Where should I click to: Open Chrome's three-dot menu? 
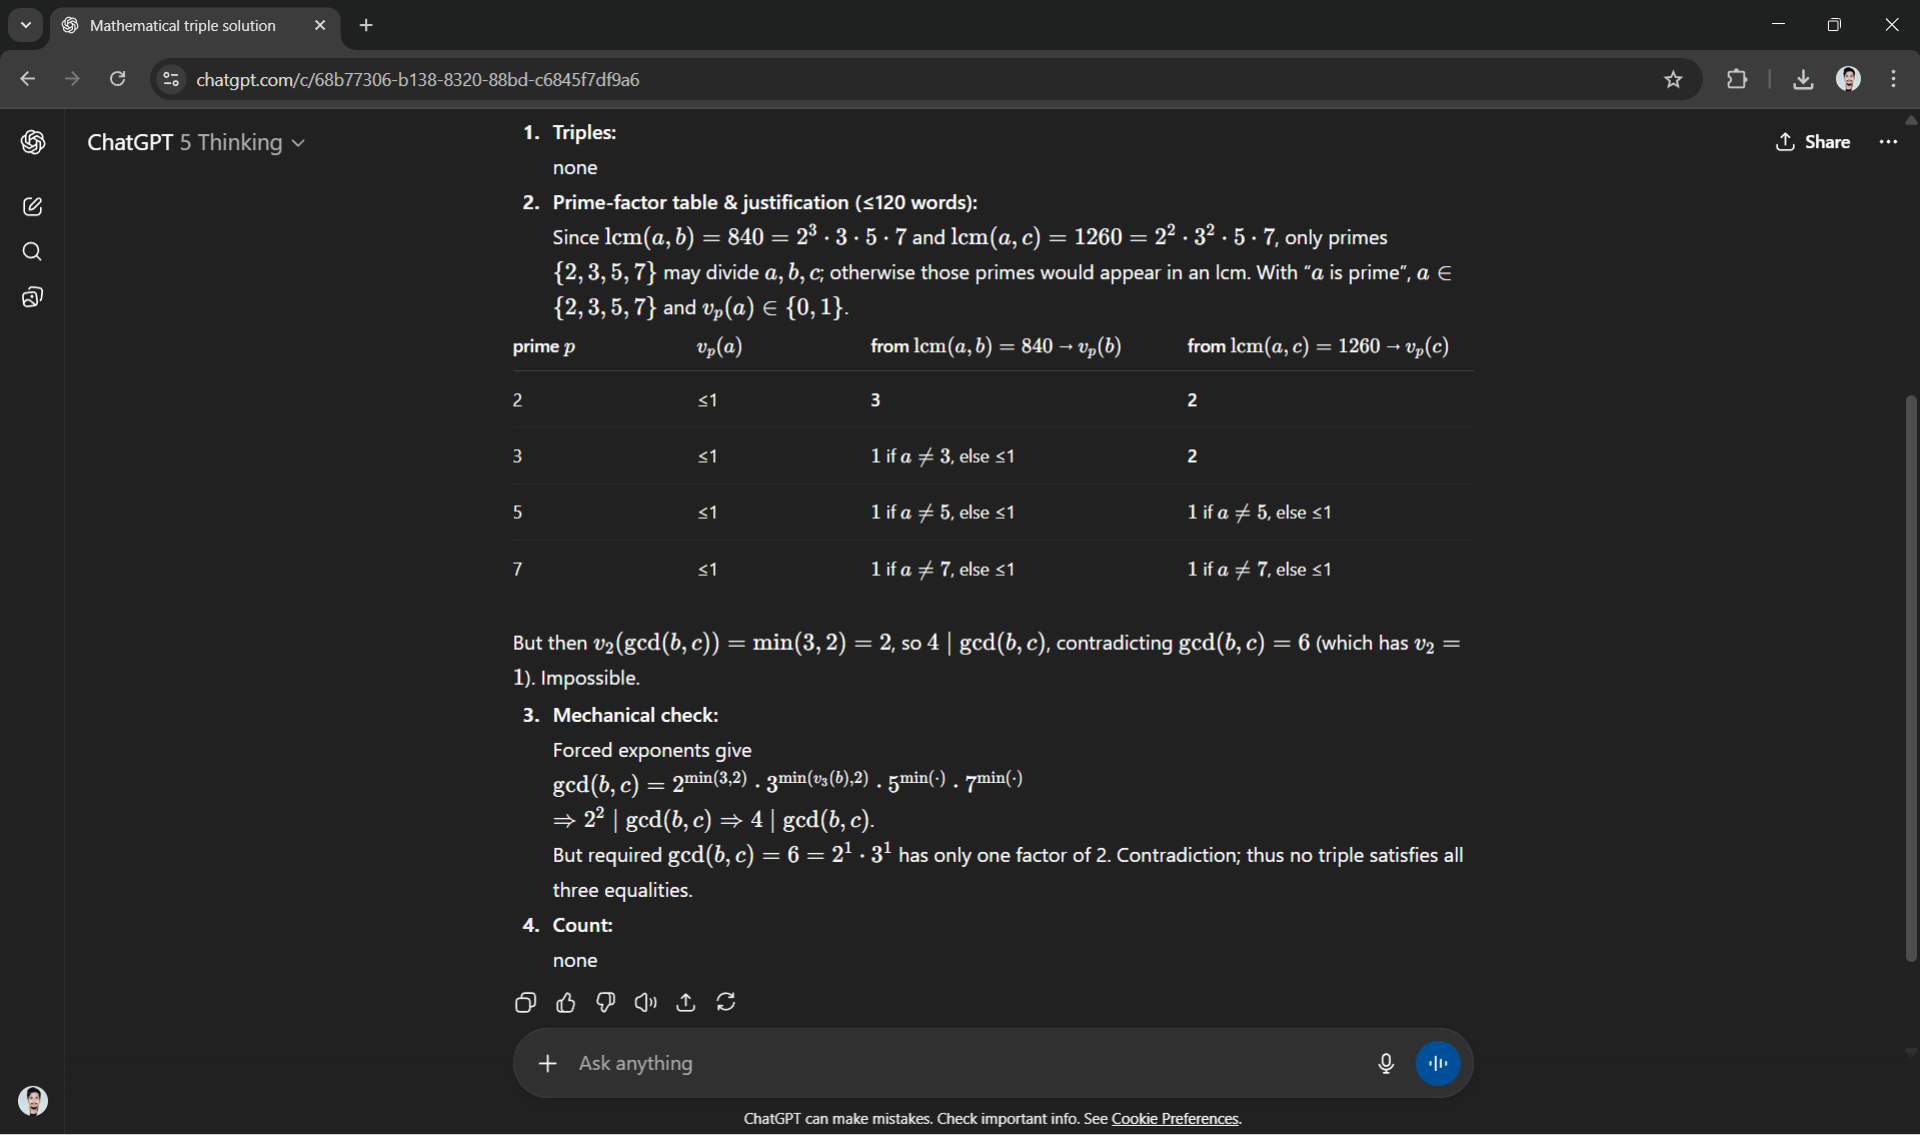click(1893, 79)
